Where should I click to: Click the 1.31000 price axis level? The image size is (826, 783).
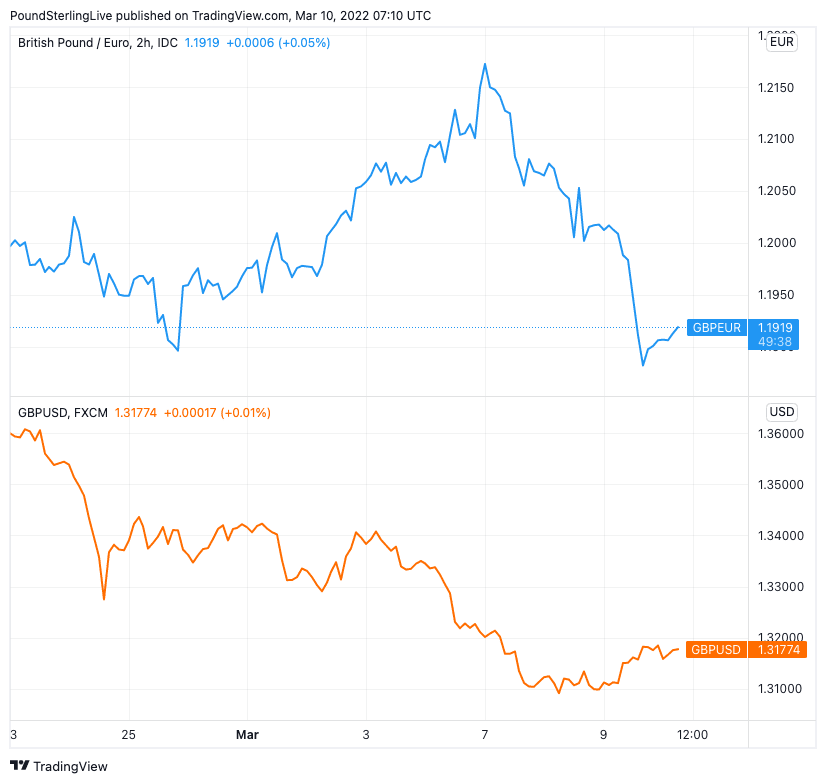(x=780, y=689)
